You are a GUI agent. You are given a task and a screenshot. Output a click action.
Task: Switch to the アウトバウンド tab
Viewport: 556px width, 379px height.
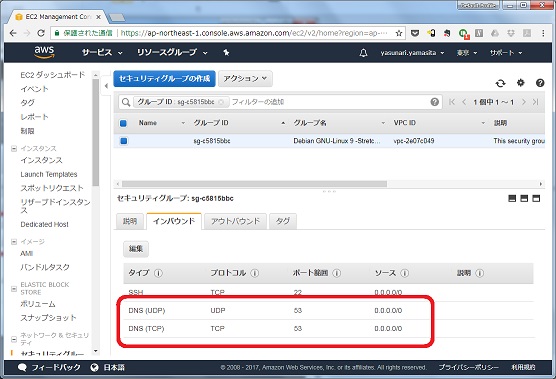pos(235,221)
